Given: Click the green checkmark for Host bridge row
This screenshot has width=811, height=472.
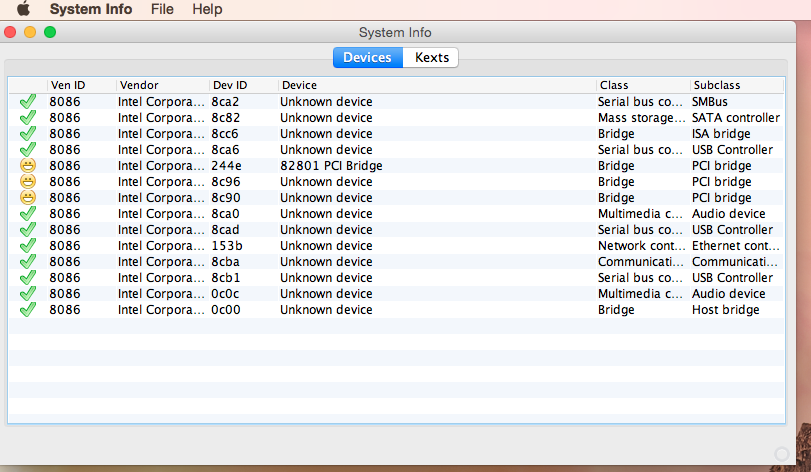Looking at the screenshot, I should 28,310.
